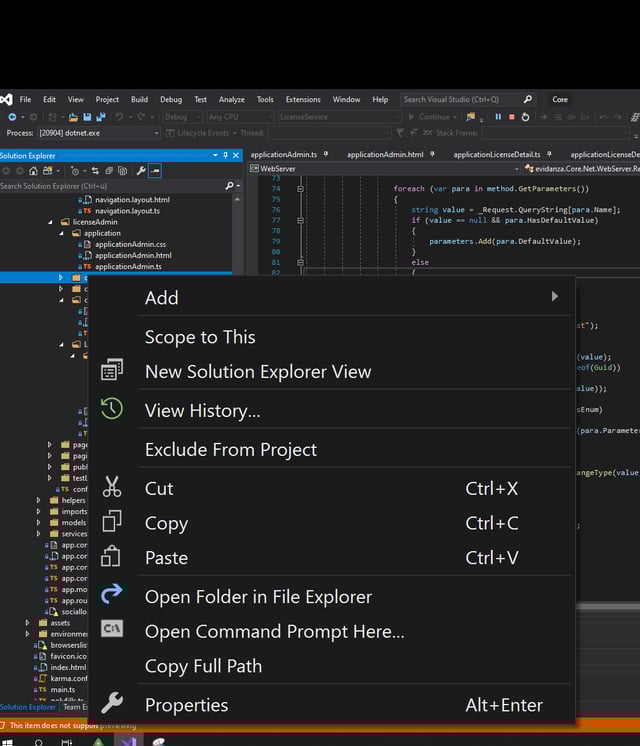Open the WebServer project scope dropdown
The width and height of the screenshot is (640, 746).
(x=517, y=169)
